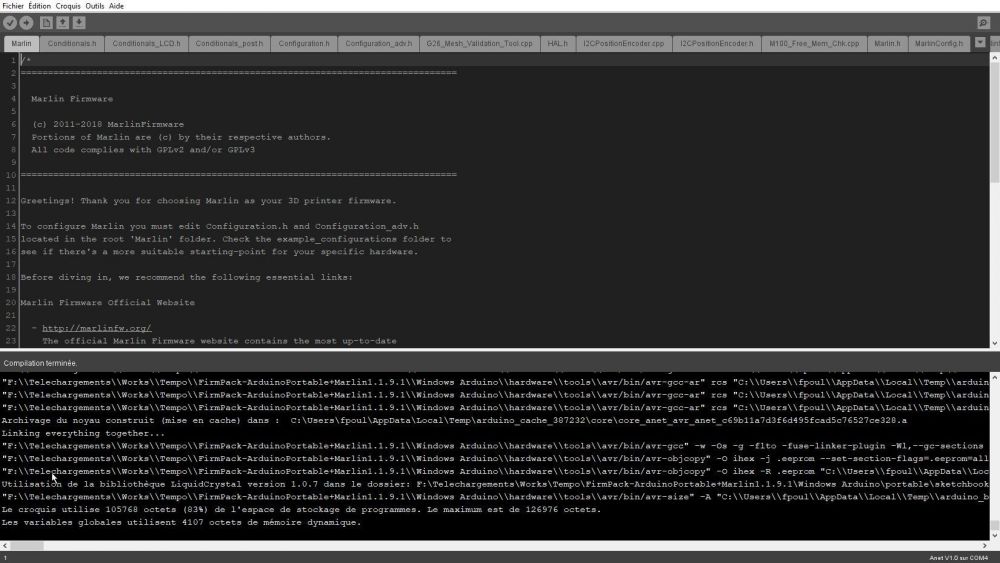Click the editor scrollbar down arrow

click(994, 343)
